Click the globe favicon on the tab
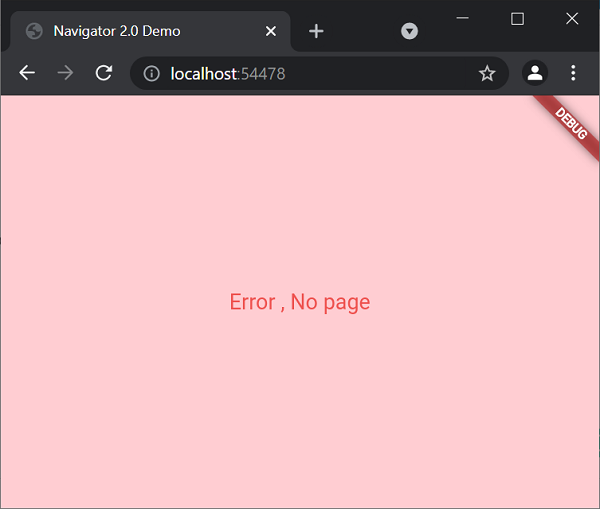 [x=34, y=31]
